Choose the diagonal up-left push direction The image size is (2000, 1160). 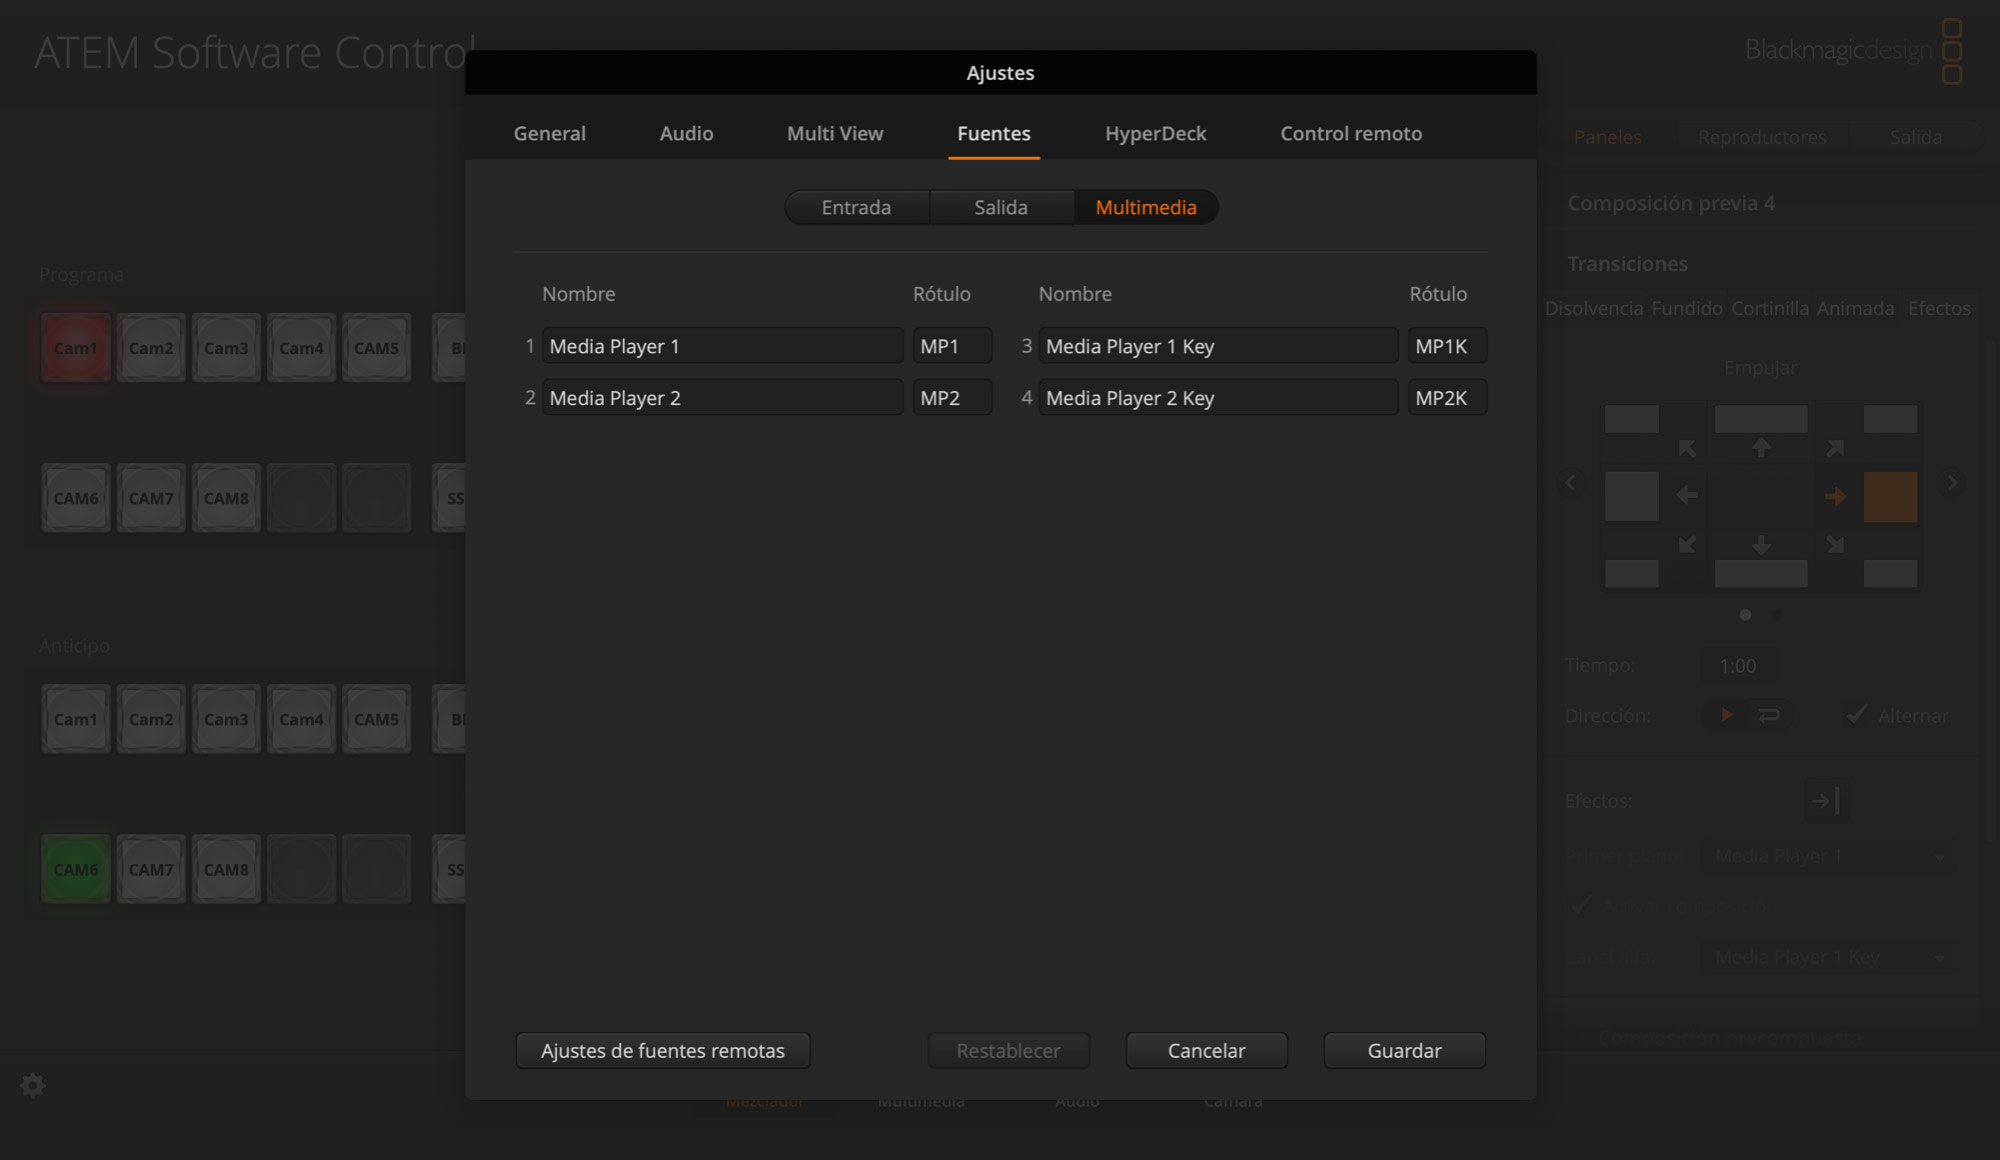coord(1685,448)
